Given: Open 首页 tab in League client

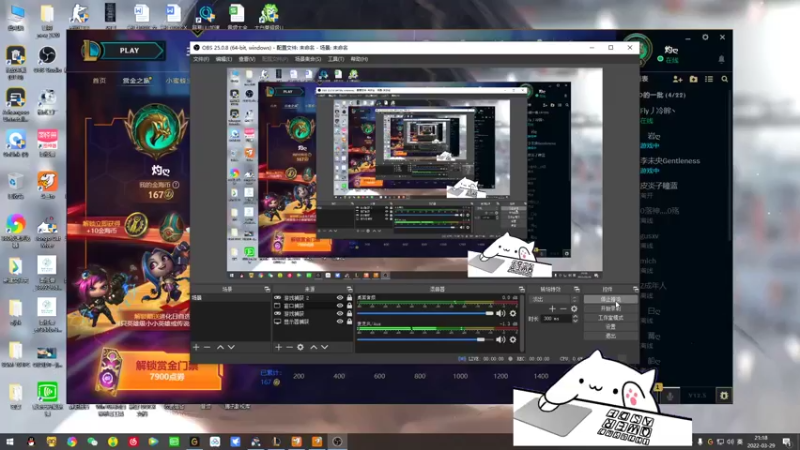Looking at the screenshot, I should [99, 81].
